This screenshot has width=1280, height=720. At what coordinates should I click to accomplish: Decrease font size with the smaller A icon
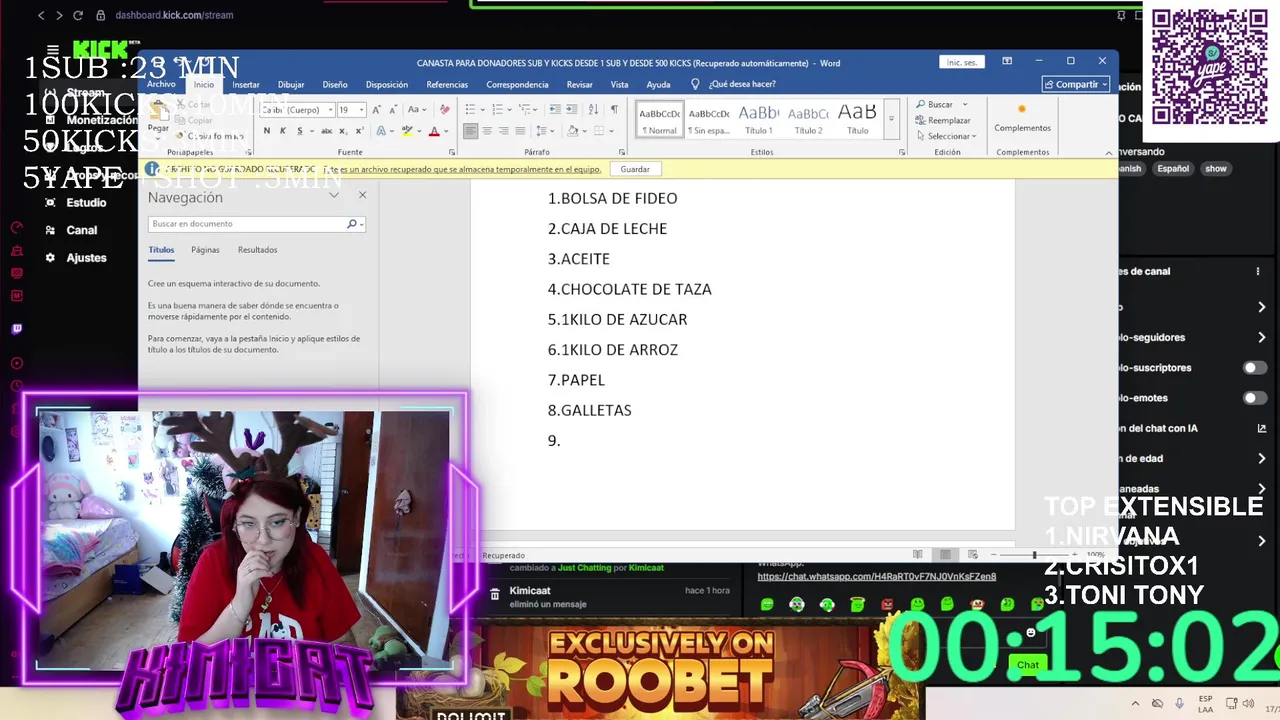pos(391,110)
